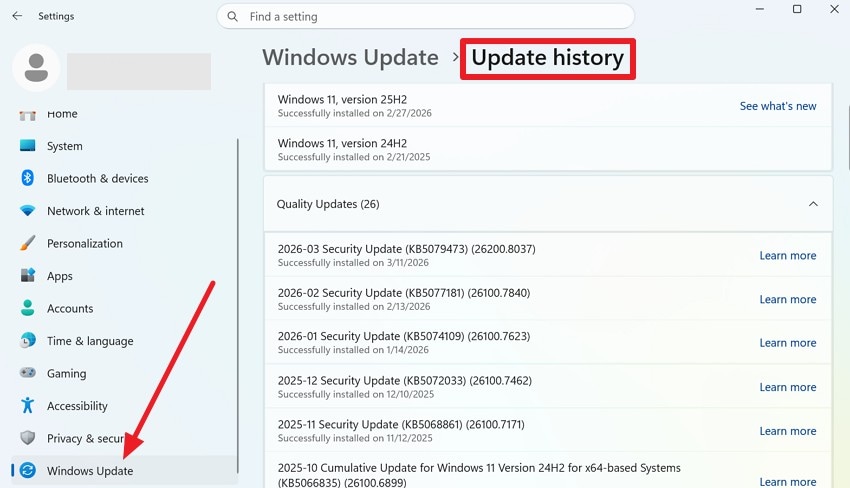The width and height of the screenshot is (850, 488).
Task: Select 2025-10 Cumulative Update row text
Action: (x=479, y=475)
